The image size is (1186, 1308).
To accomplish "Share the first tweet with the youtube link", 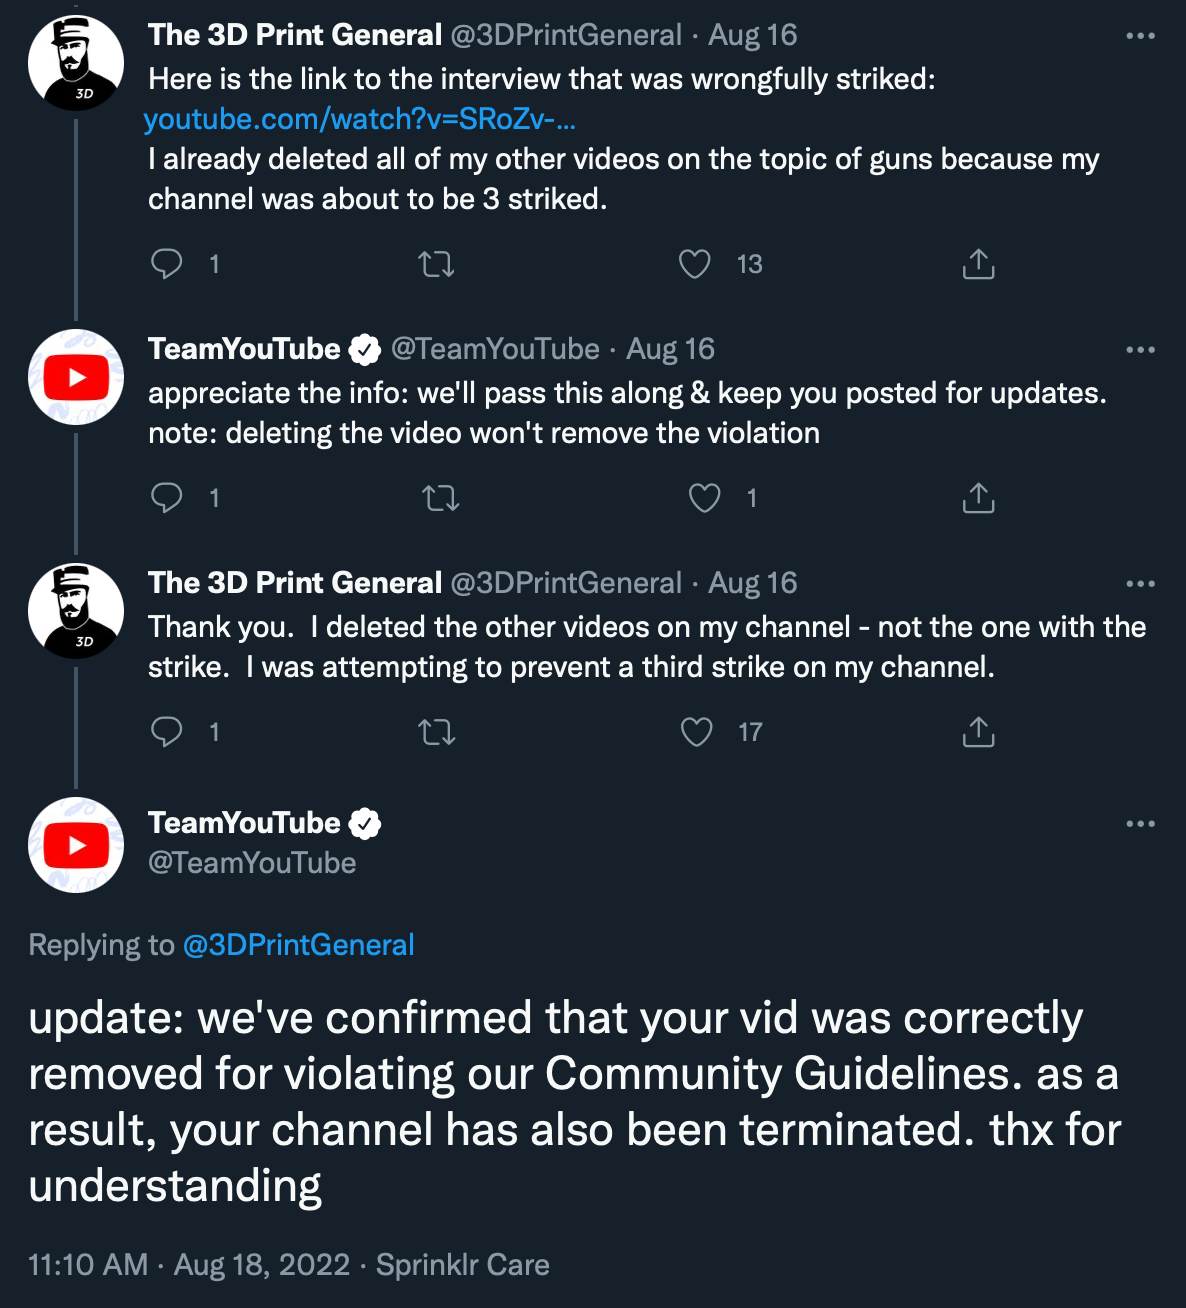I will pyautogui.click(x=978, y=264).
